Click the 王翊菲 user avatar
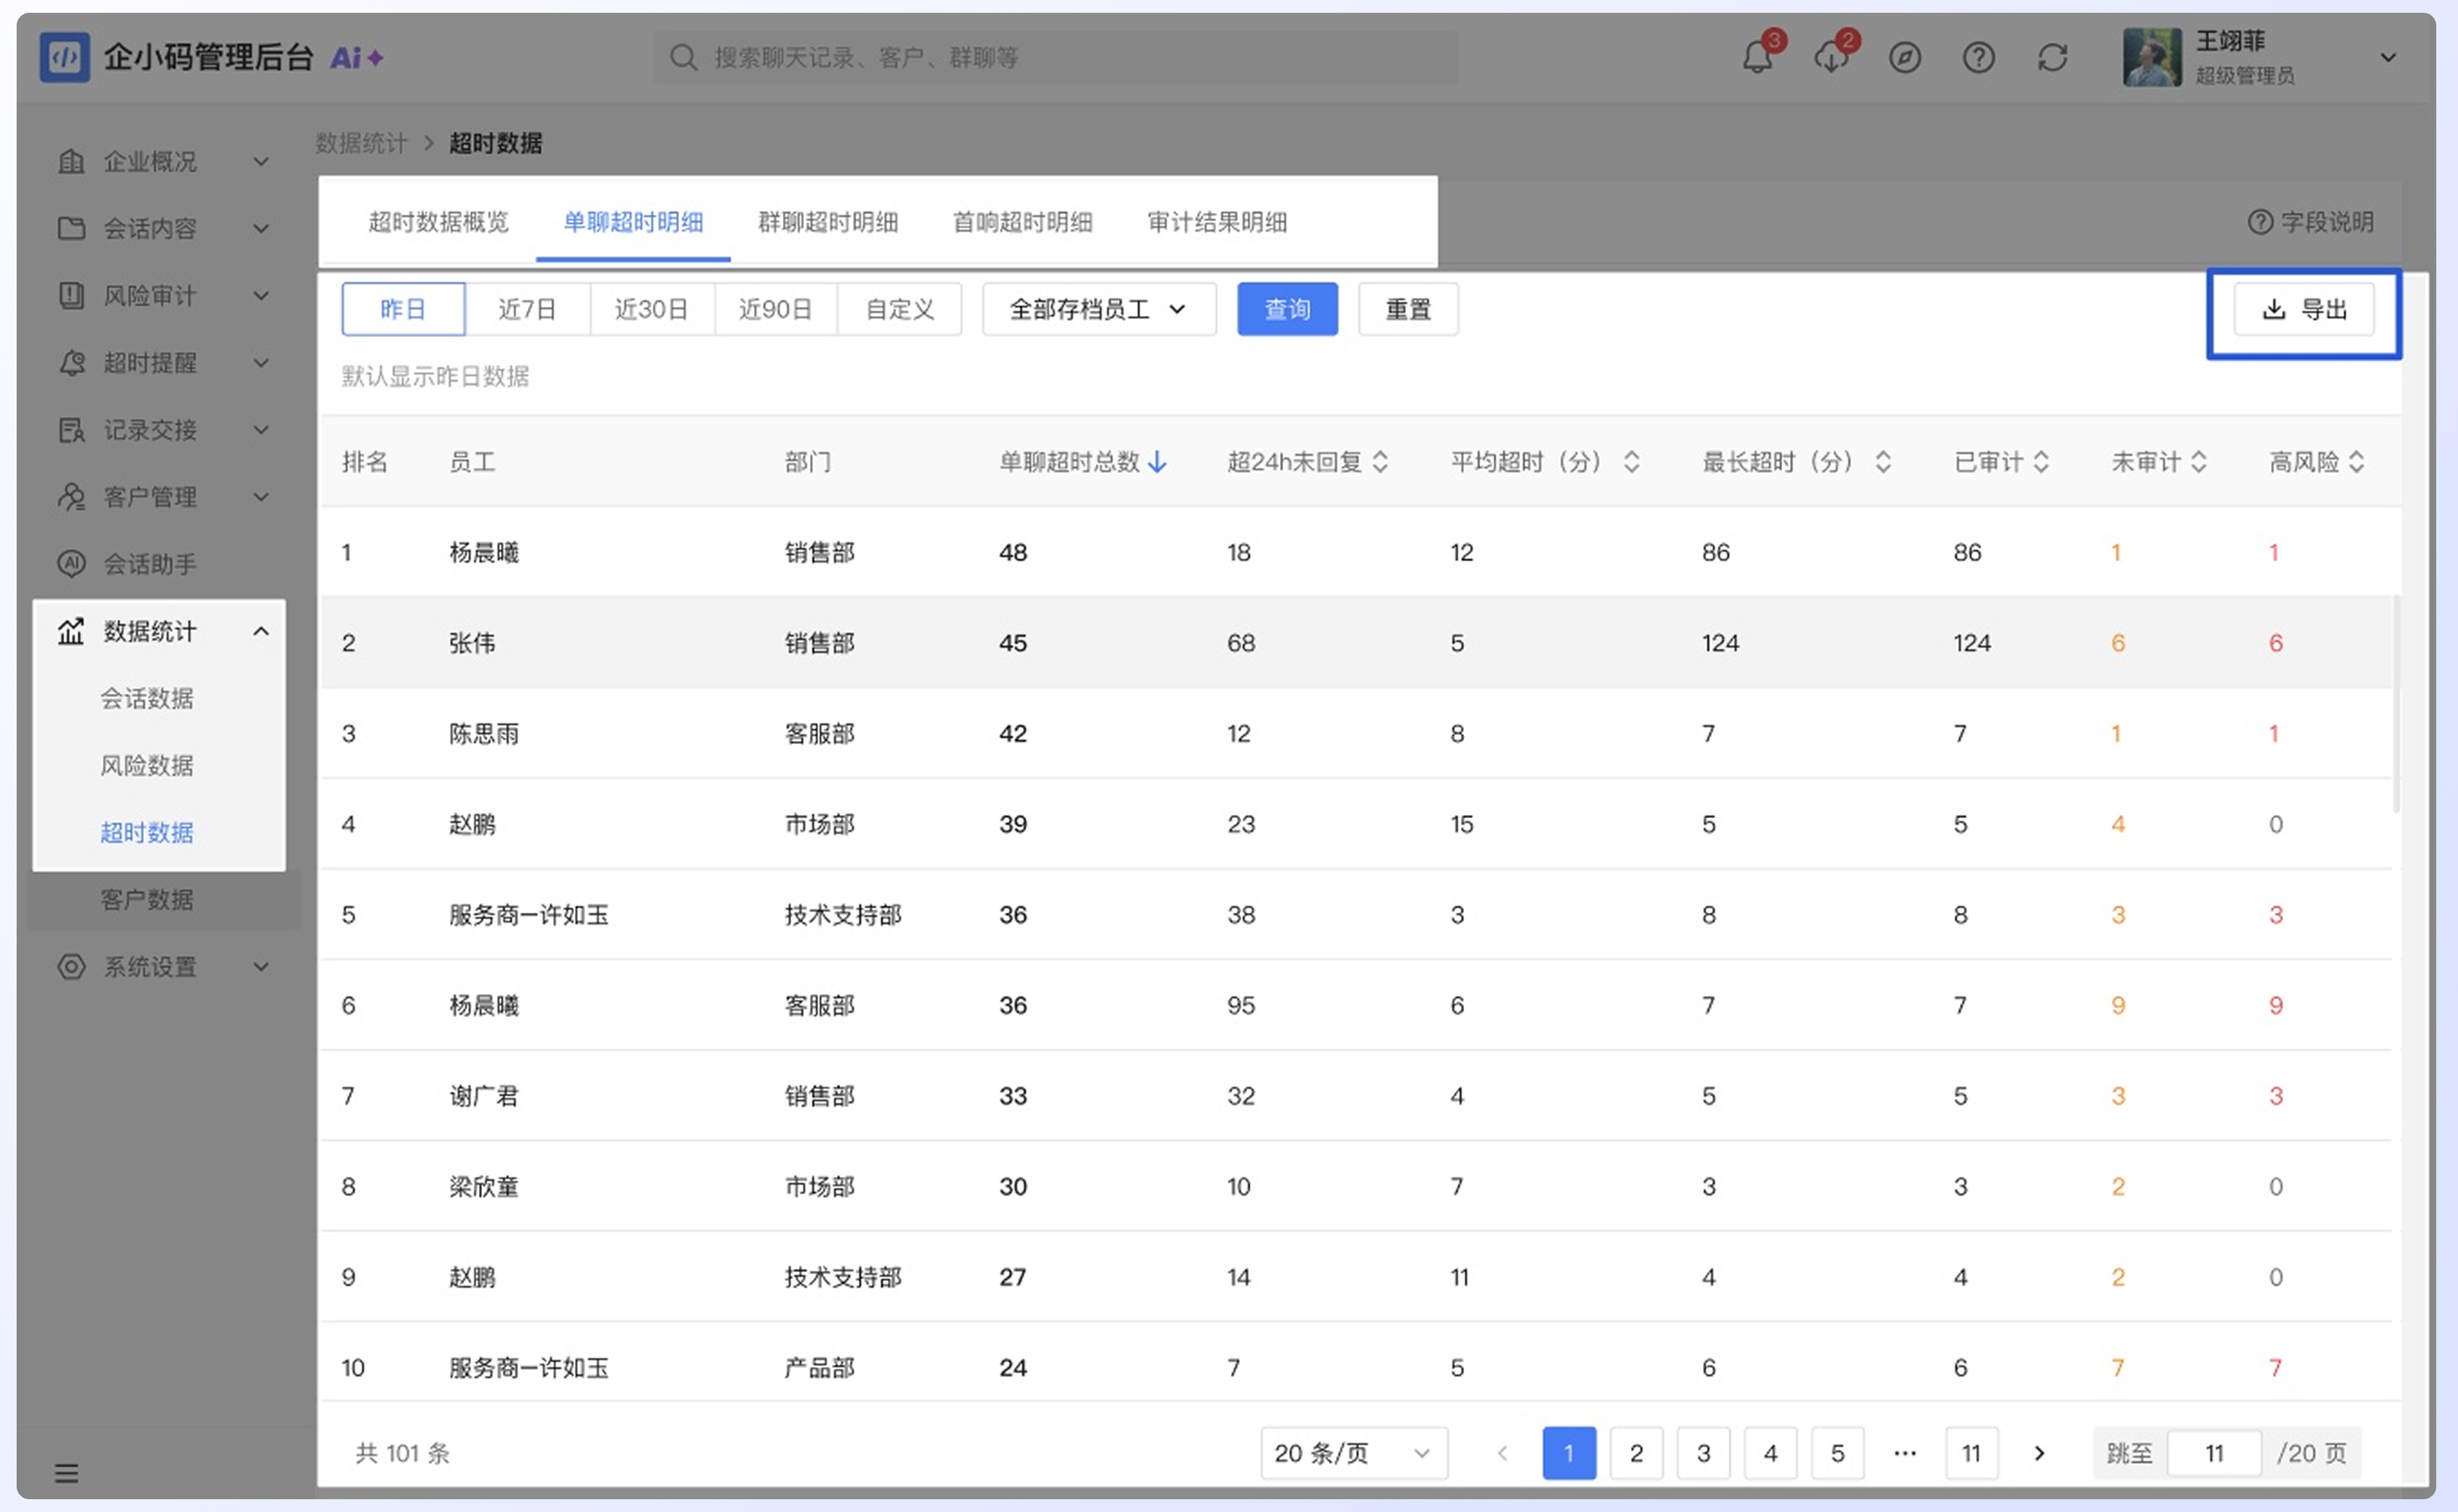 coord(2152,58)
